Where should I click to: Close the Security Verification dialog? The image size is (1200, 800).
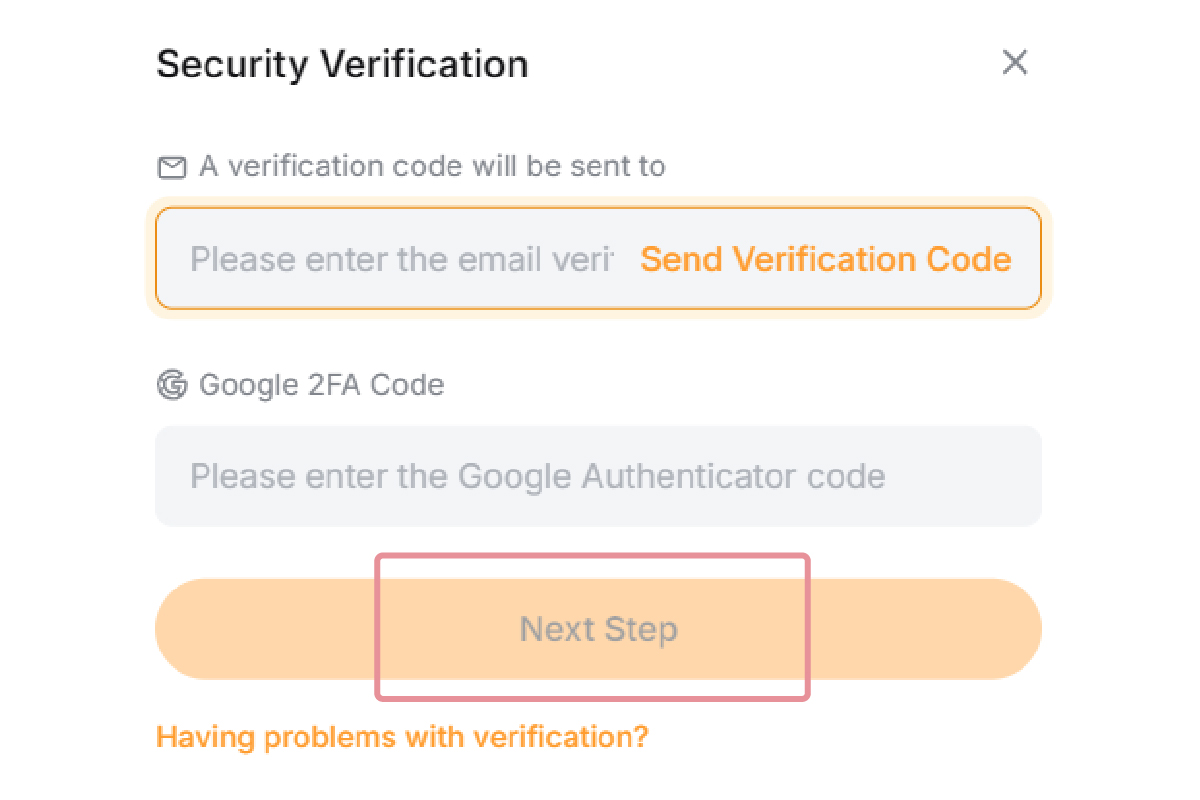click(1015, 63)
